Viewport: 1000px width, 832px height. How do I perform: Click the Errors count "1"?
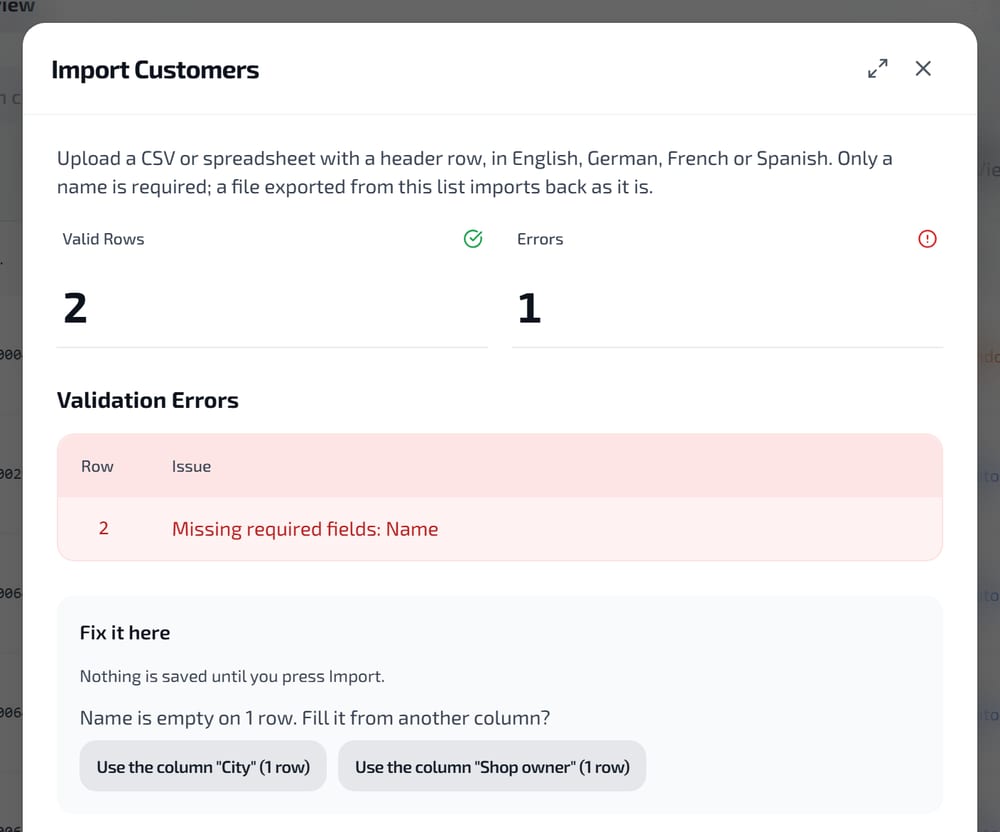(529, 309)
